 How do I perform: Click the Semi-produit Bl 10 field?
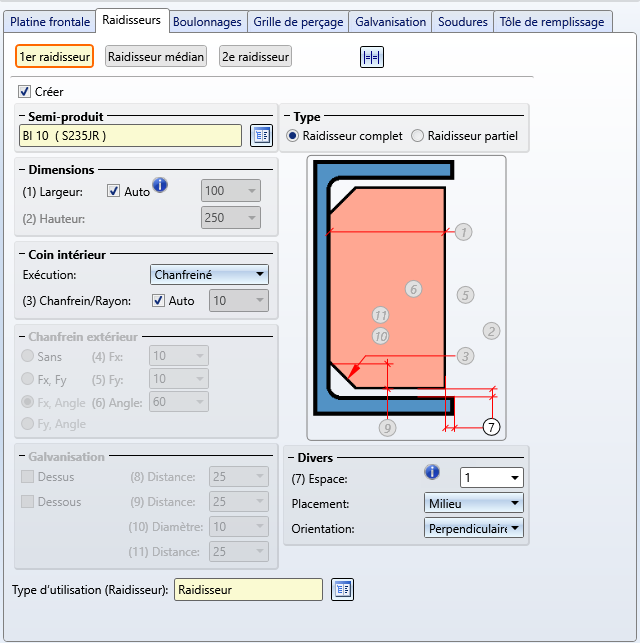pyautogui.click(x=130, y=136)
